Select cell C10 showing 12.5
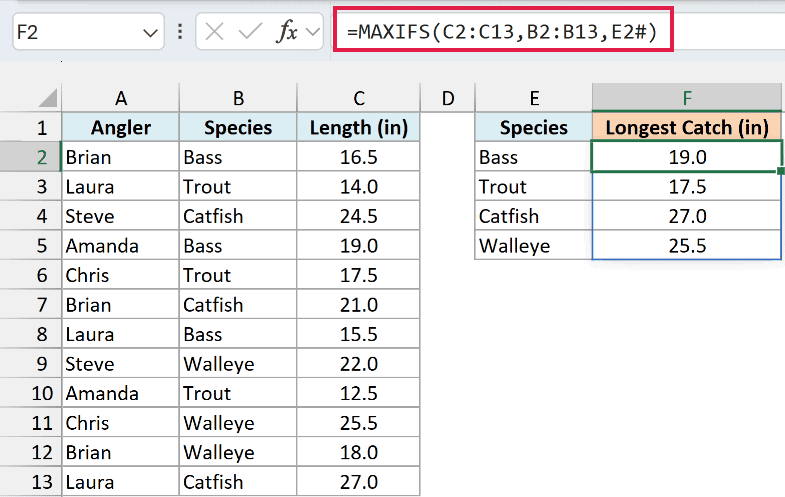785x497 pixels. click(358, 393)
